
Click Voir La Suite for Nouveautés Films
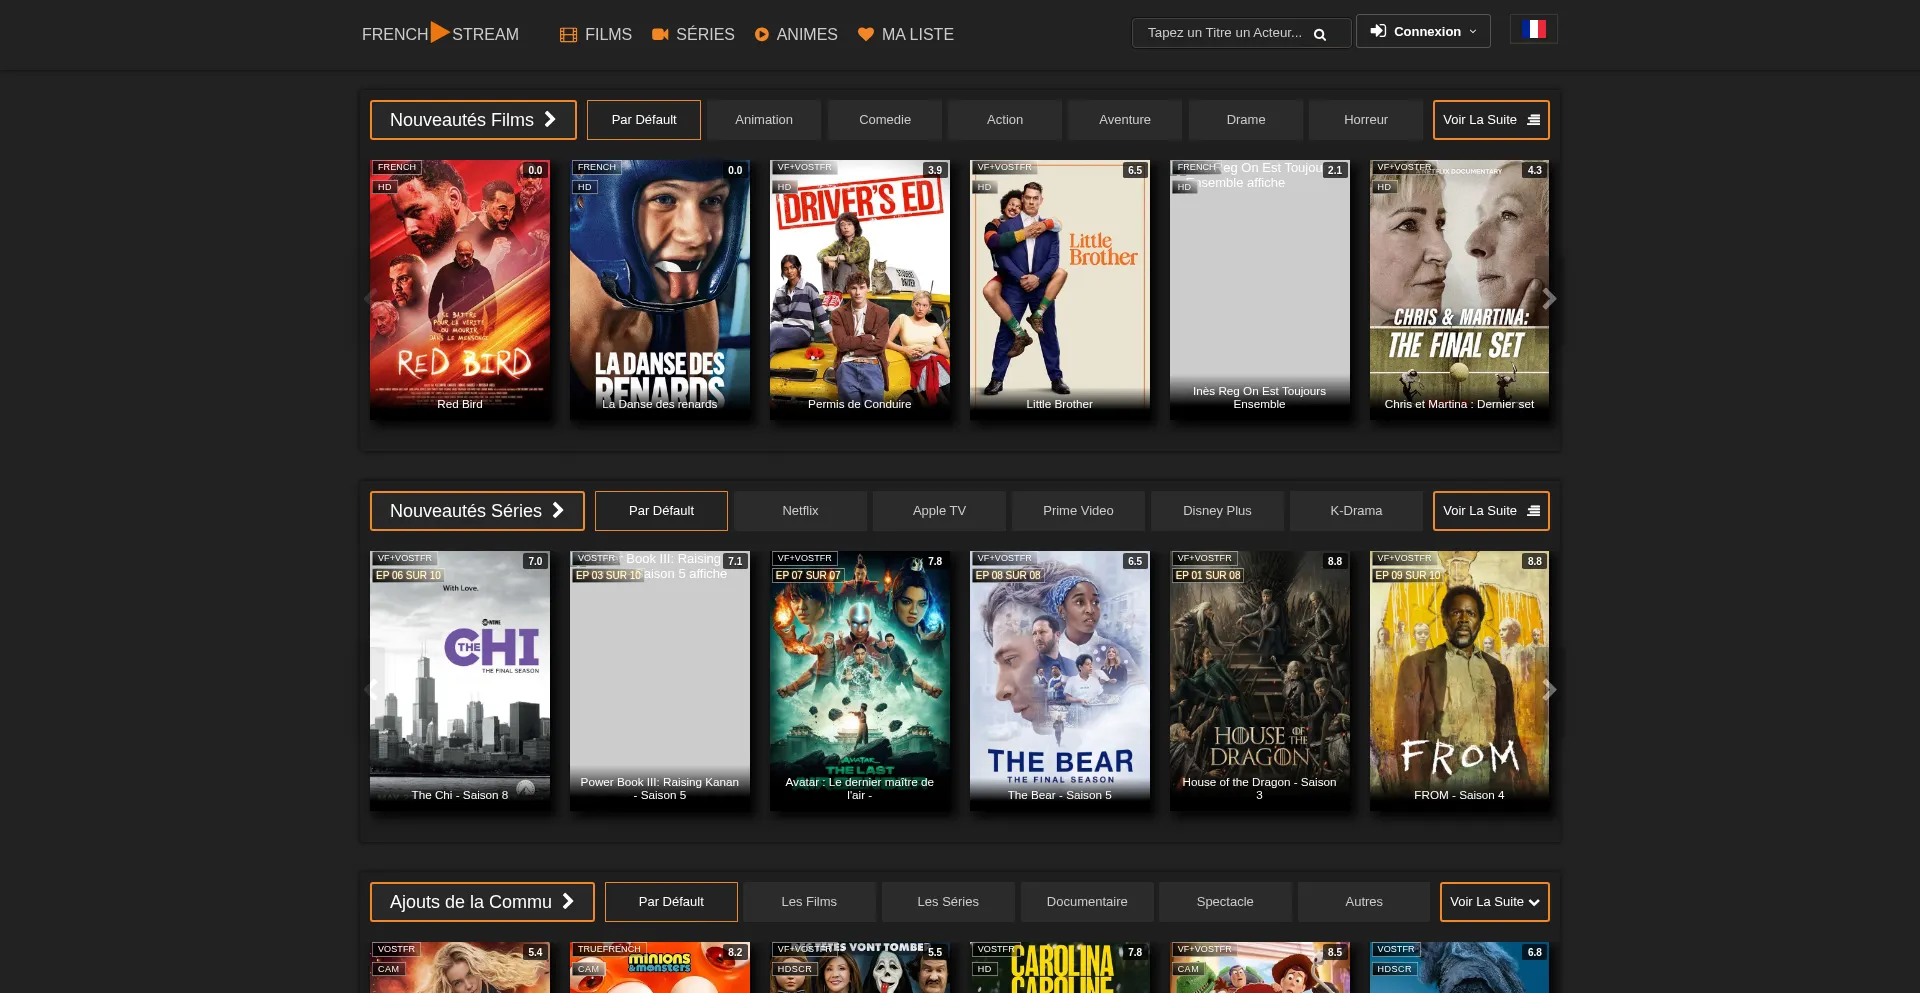[x=1491, y=120]
